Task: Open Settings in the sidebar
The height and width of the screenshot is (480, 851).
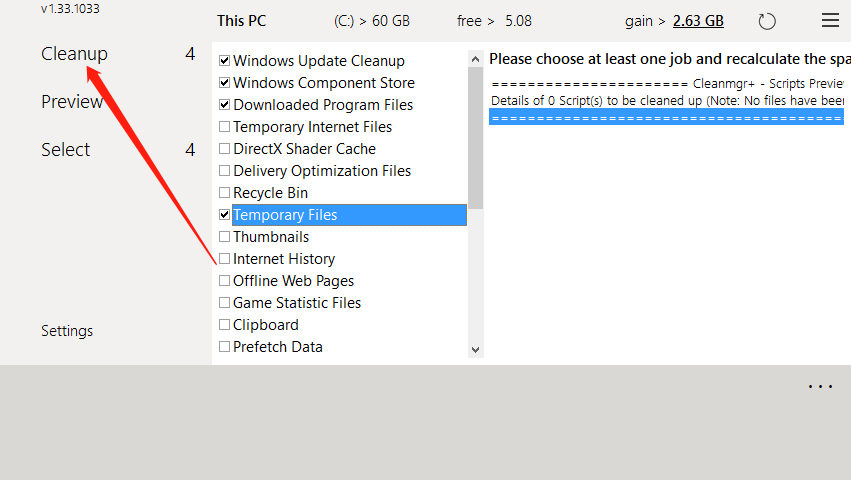Action: (67, 331)
